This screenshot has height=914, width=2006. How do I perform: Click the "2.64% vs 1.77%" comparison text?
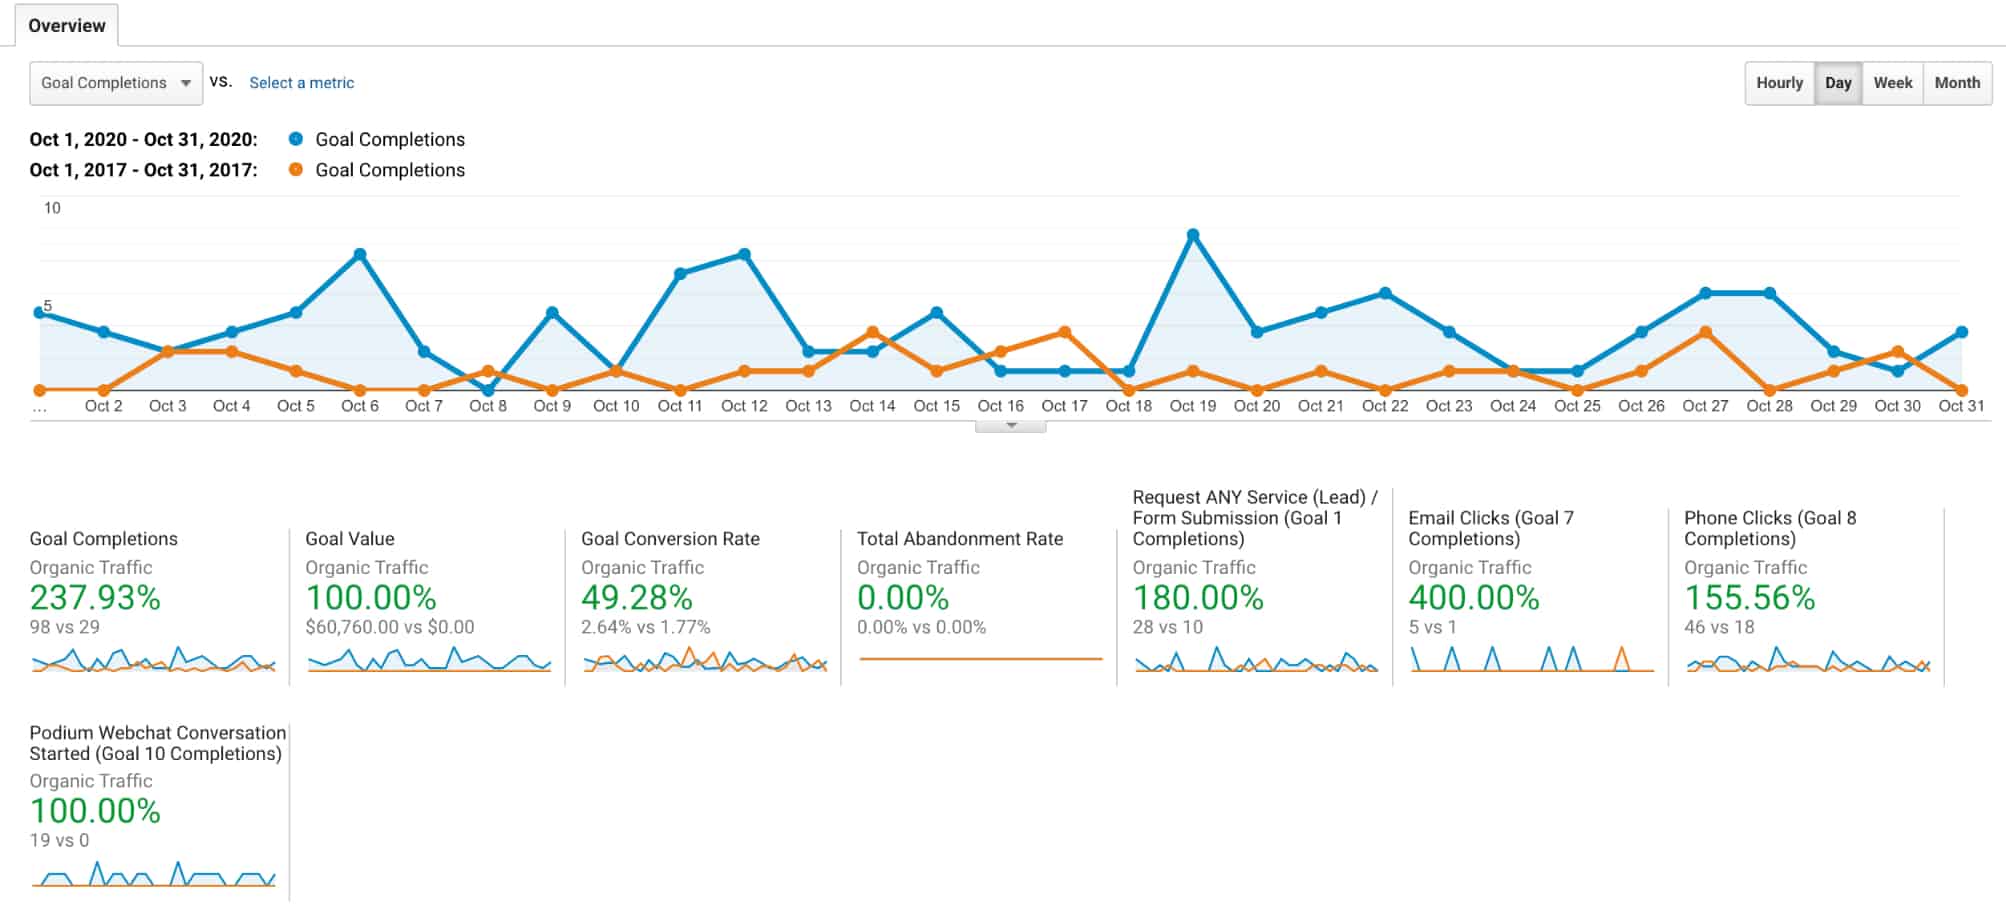(x=646, y=627)
